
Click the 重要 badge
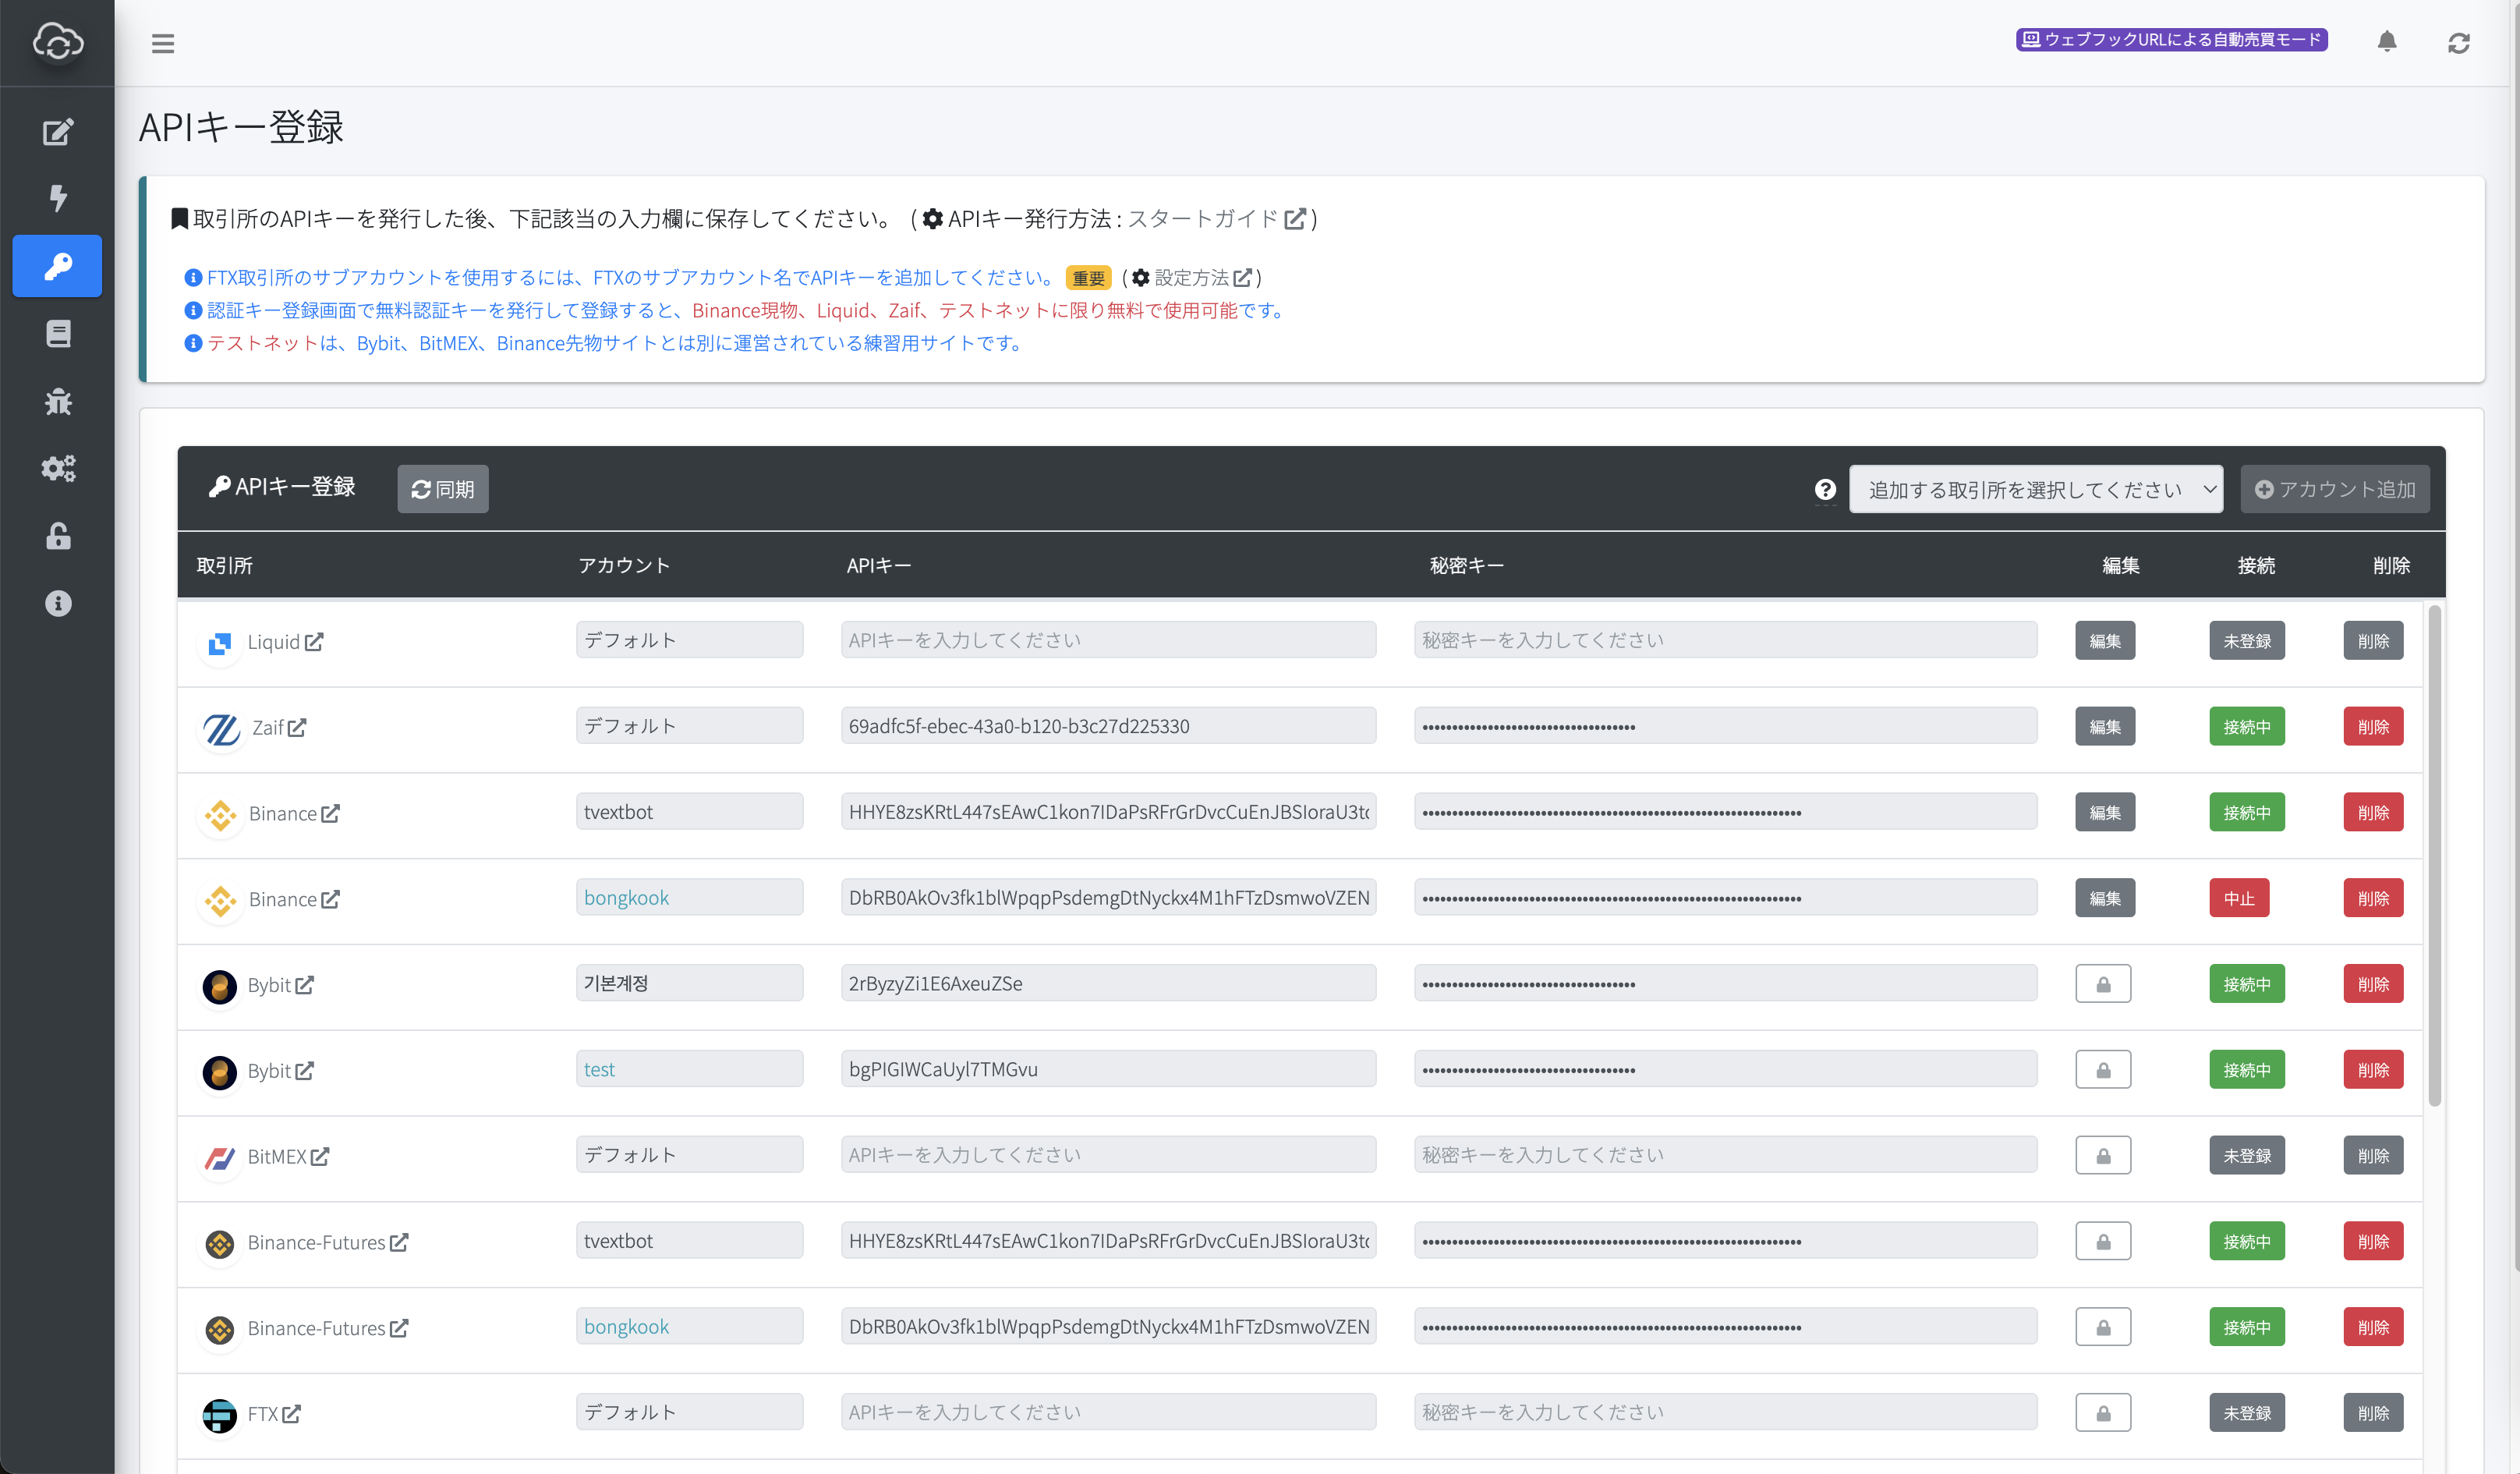(x=1088, y=279)
